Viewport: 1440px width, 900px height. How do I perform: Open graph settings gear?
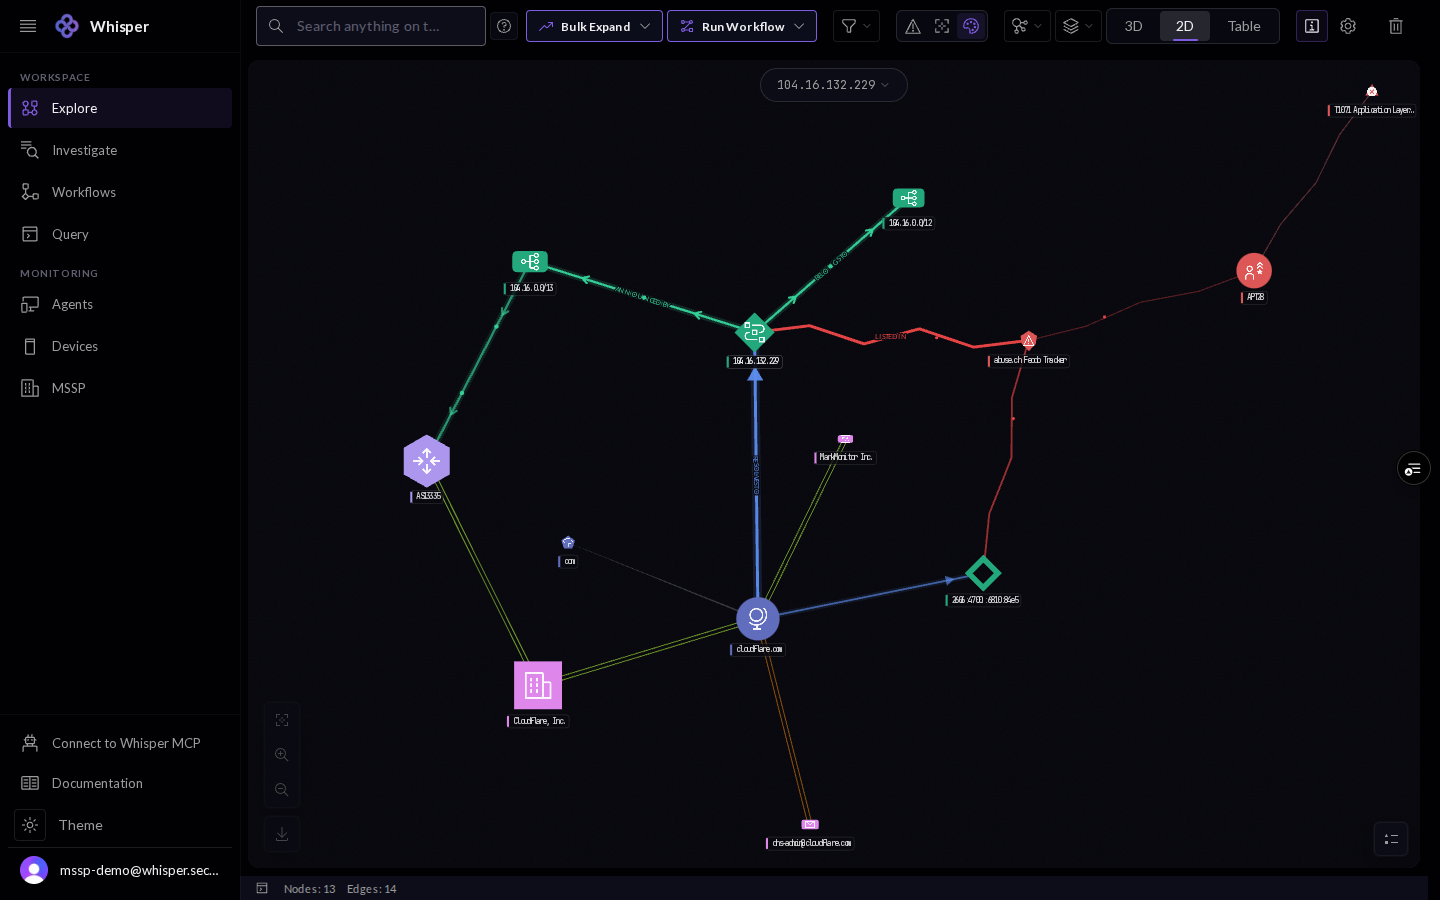(1348, 26)
